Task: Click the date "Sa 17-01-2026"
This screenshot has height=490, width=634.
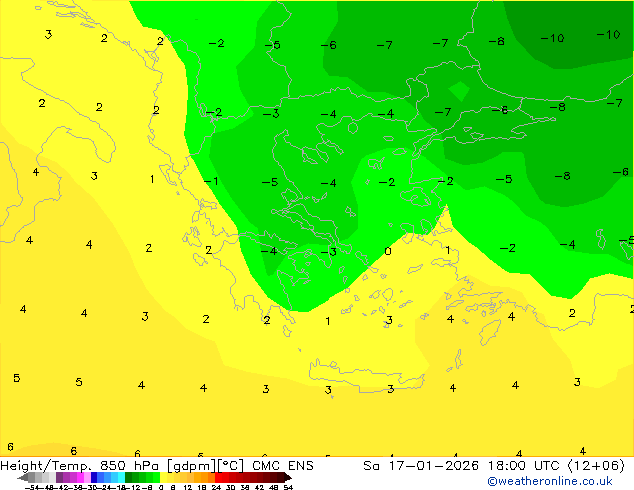Action: pyautogui.click(x=421, y=466)
